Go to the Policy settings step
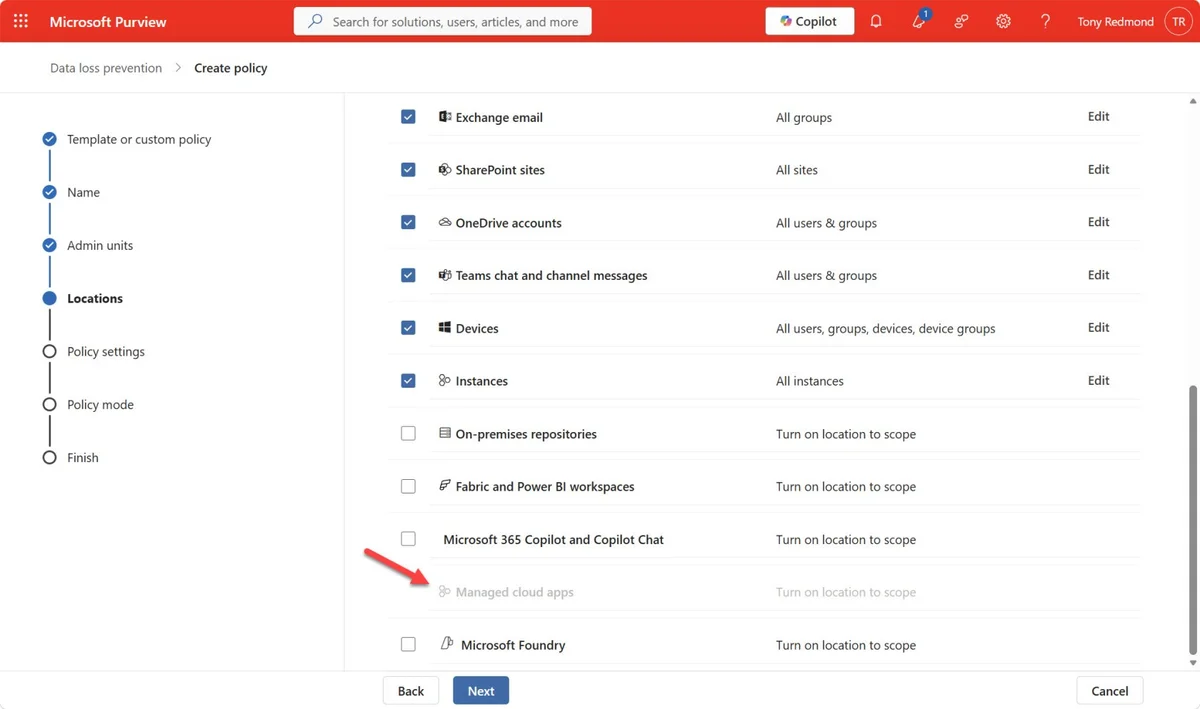This screenshot has width=1200, height=709. [x=106, y=351]
